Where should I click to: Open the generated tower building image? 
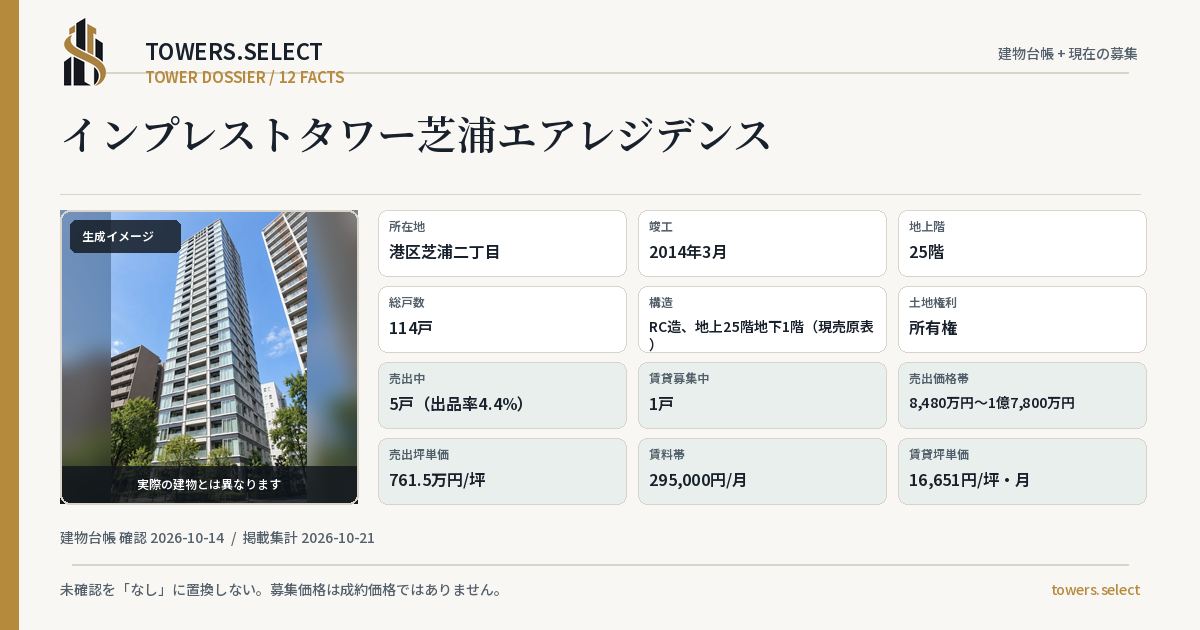pos(209,357)
